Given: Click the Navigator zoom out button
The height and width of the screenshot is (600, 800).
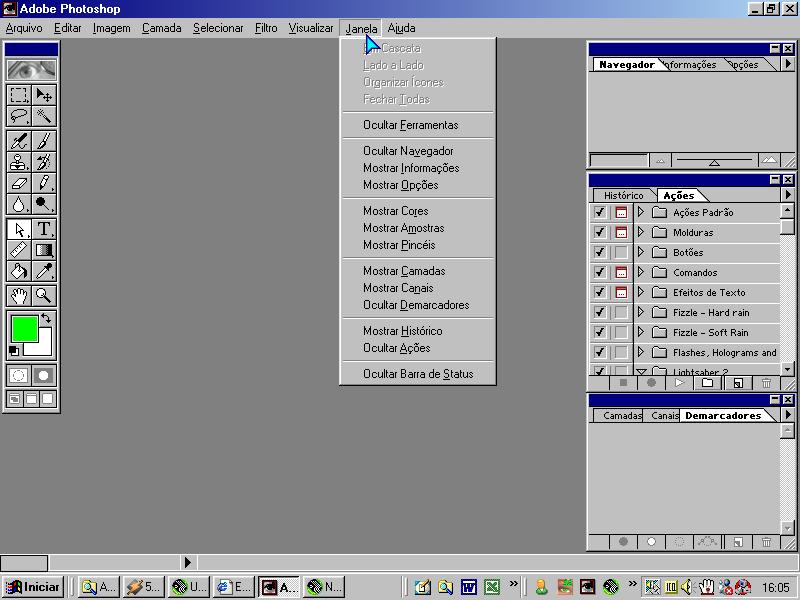Looking at the screenshot, I should 660,161.
